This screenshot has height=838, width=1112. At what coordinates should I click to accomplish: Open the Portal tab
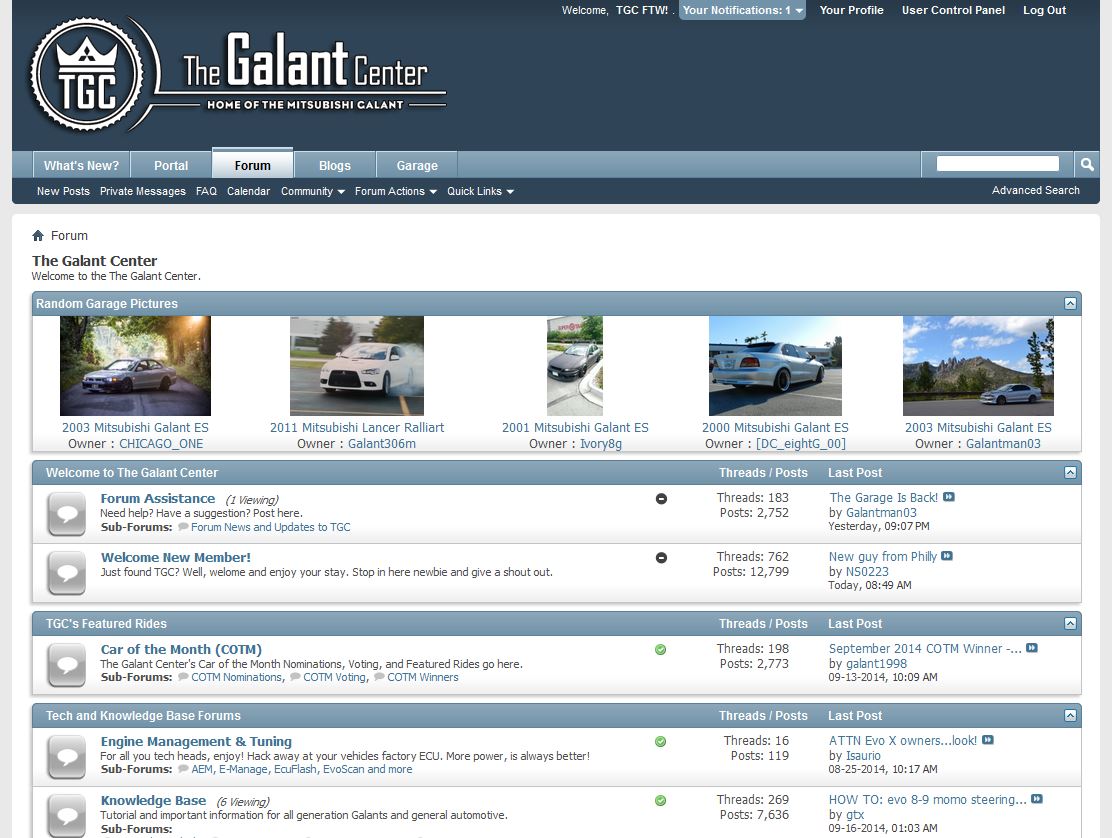(x=171, y=165)
